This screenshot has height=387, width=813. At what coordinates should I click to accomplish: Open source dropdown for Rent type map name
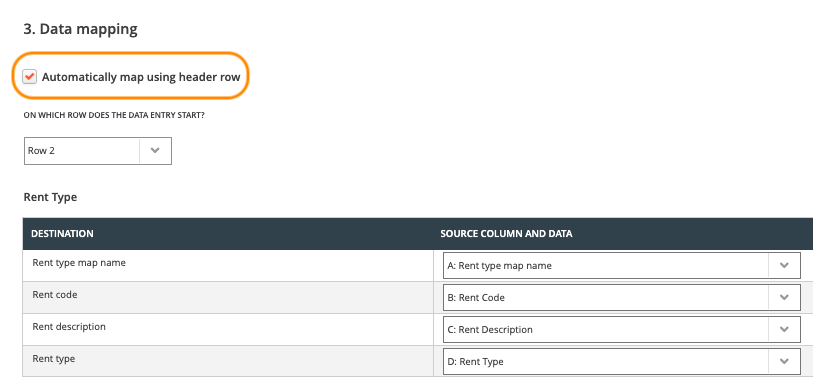click(622, 266)
